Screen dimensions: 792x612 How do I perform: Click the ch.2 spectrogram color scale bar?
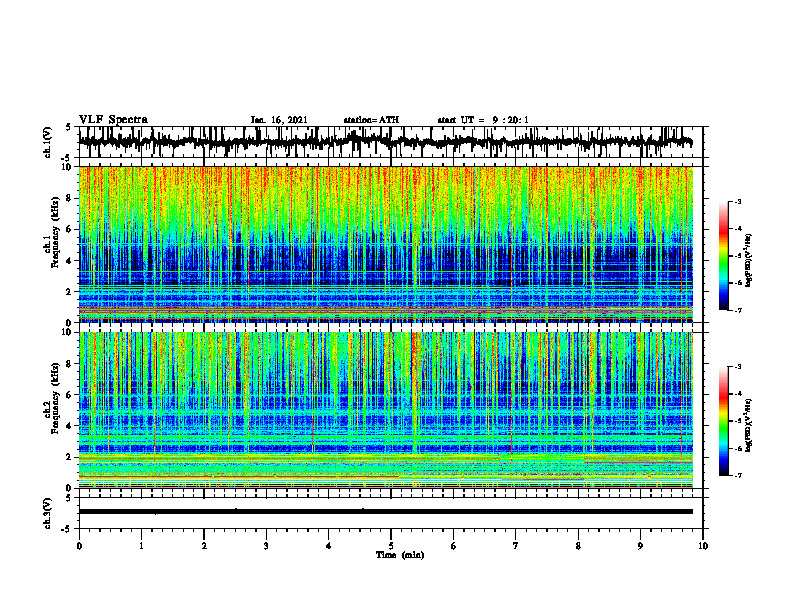[x=723, y=421]
